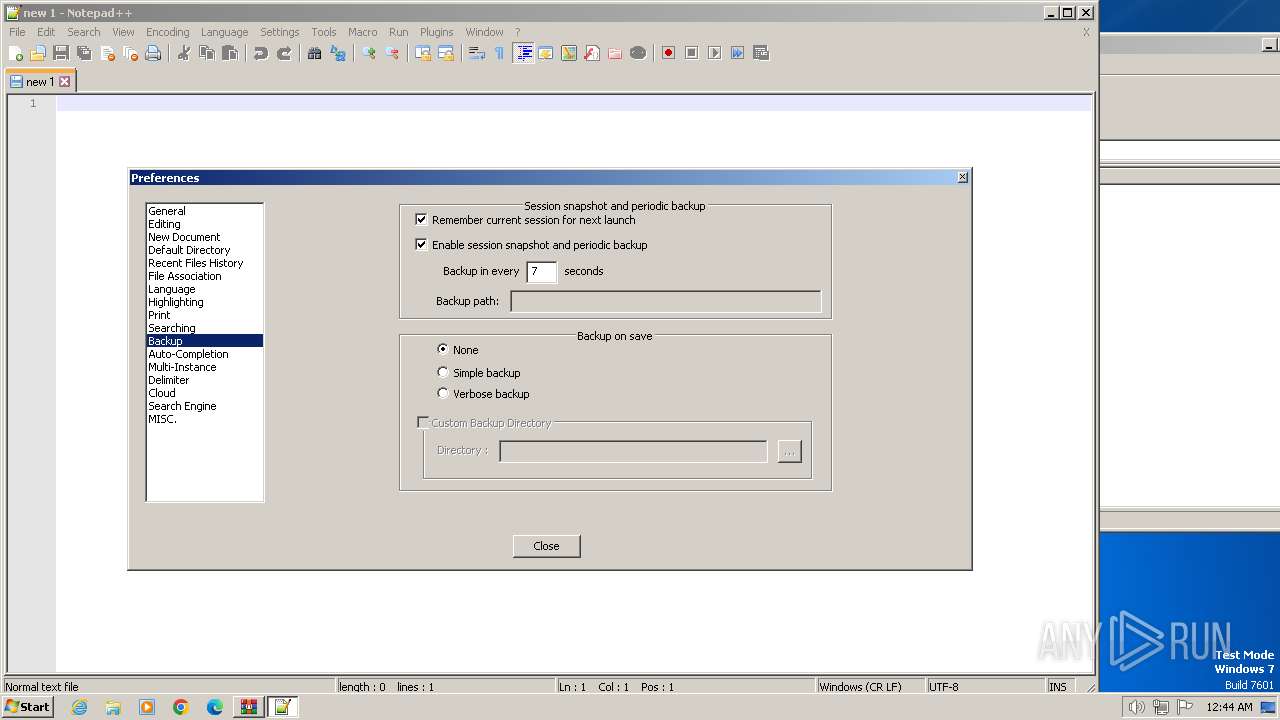
Task: Close the 'new 1' tab with its X
Action: 65,82
